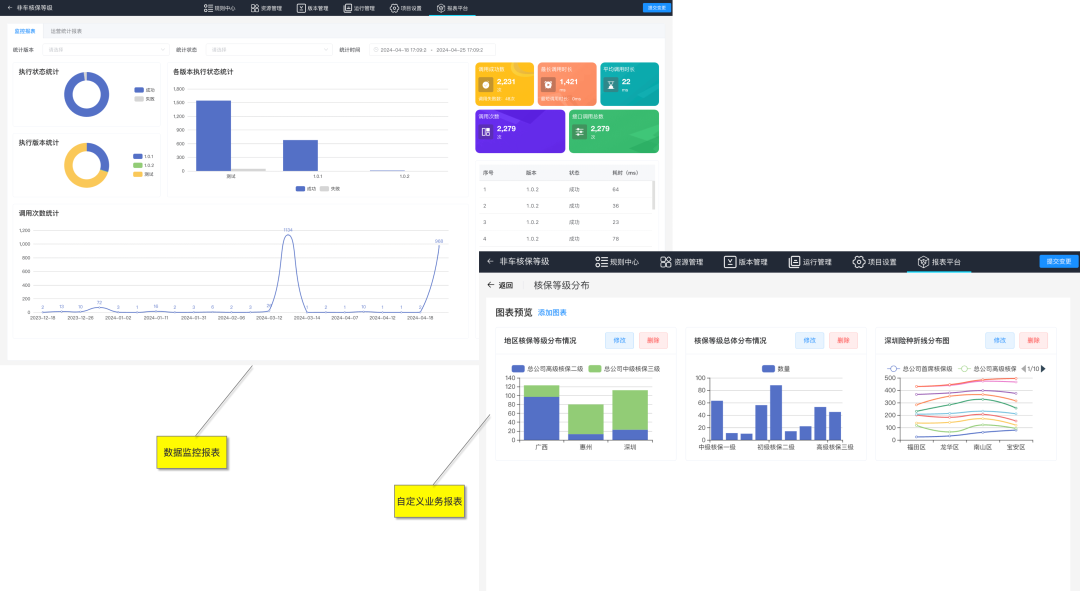1080x591 pixels.
Task: Open 运行管理 icon in the lower window's navbar
Action: click(x=794, y=262)
